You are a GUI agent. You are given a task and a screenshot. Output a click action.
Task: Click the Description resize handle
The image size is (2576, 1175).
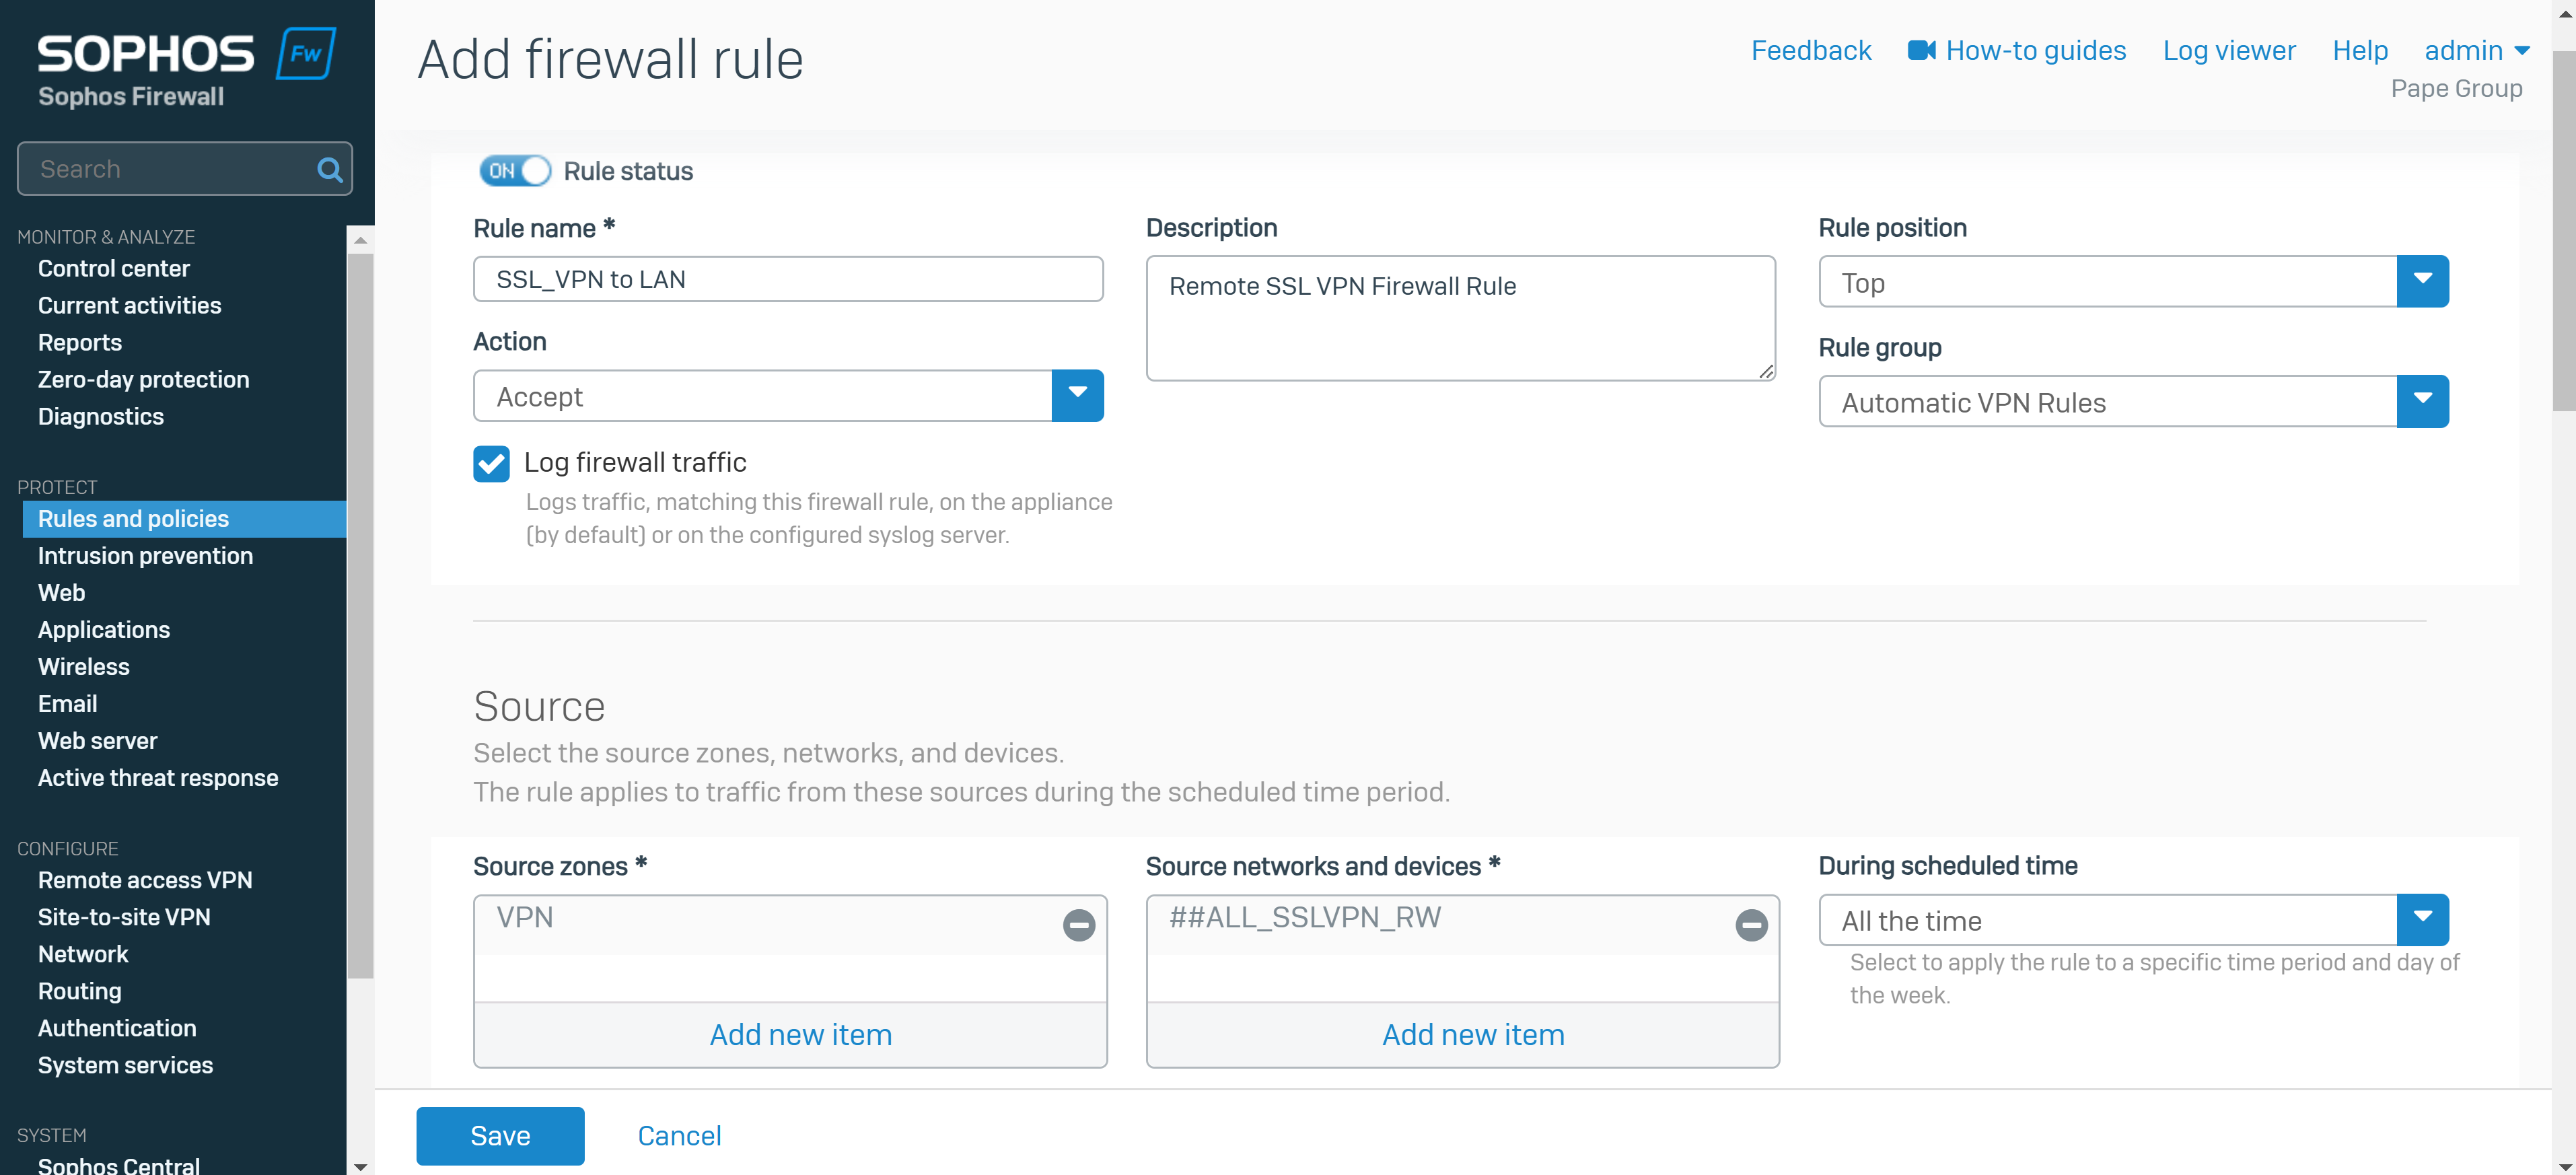click(1766, 371)
